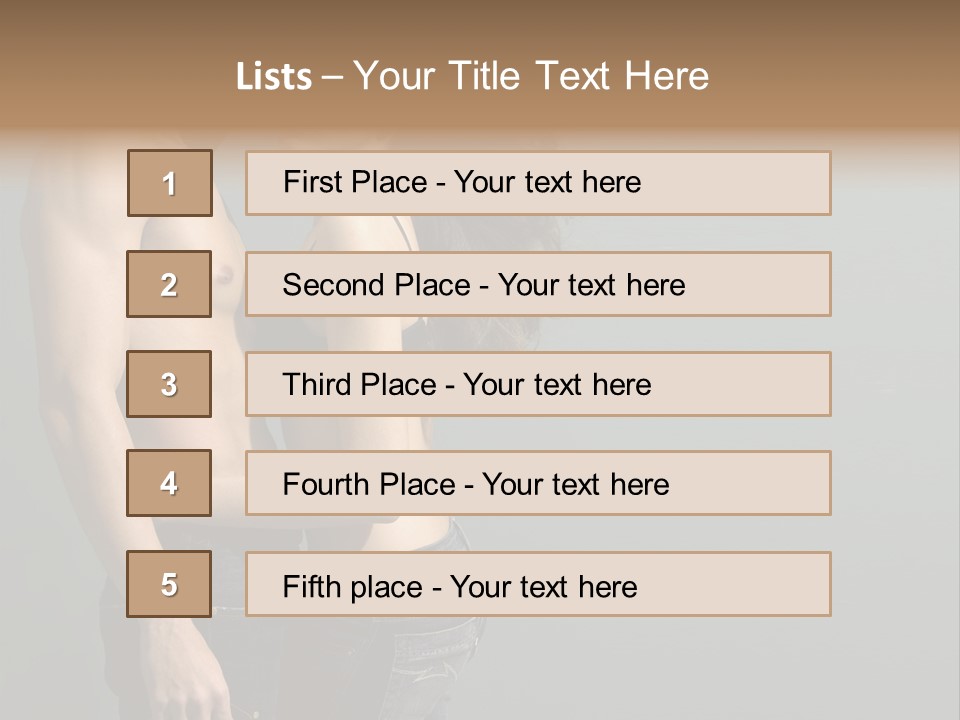Click Your Title Text Here in heading
Screen dimensions: 960x720
531,76
